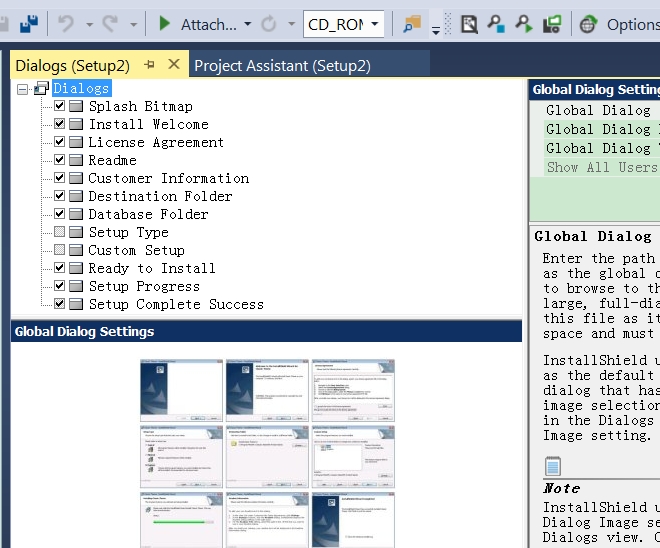Click the Undo arrow icon

pos(66,24)
